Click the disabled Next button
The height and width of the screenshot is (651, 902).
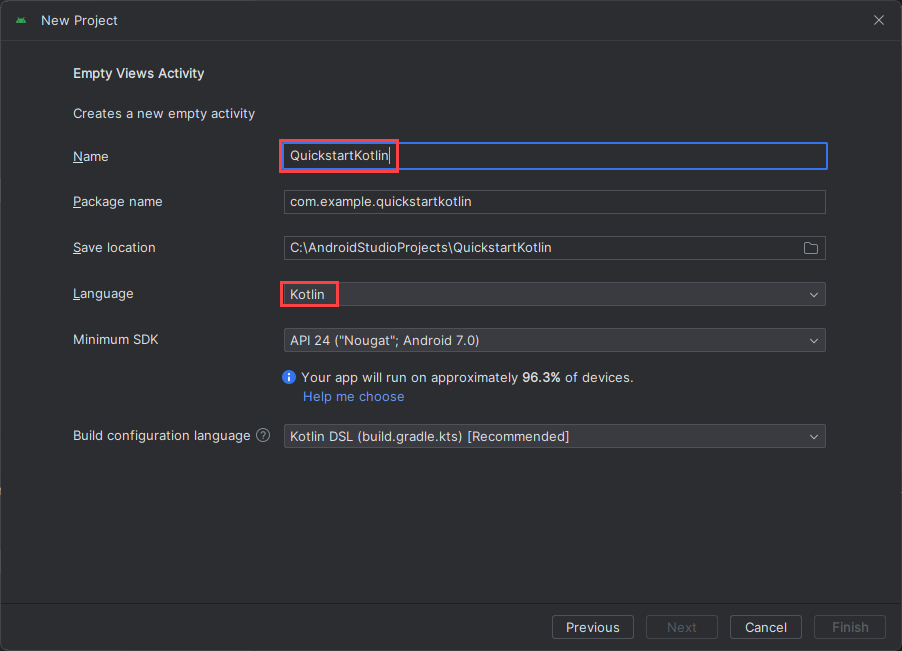pyautogui.click(x=681, y=627)
